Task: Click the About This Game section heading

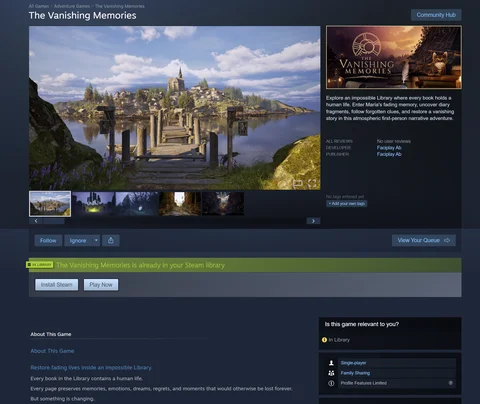Action: [51, 334]
